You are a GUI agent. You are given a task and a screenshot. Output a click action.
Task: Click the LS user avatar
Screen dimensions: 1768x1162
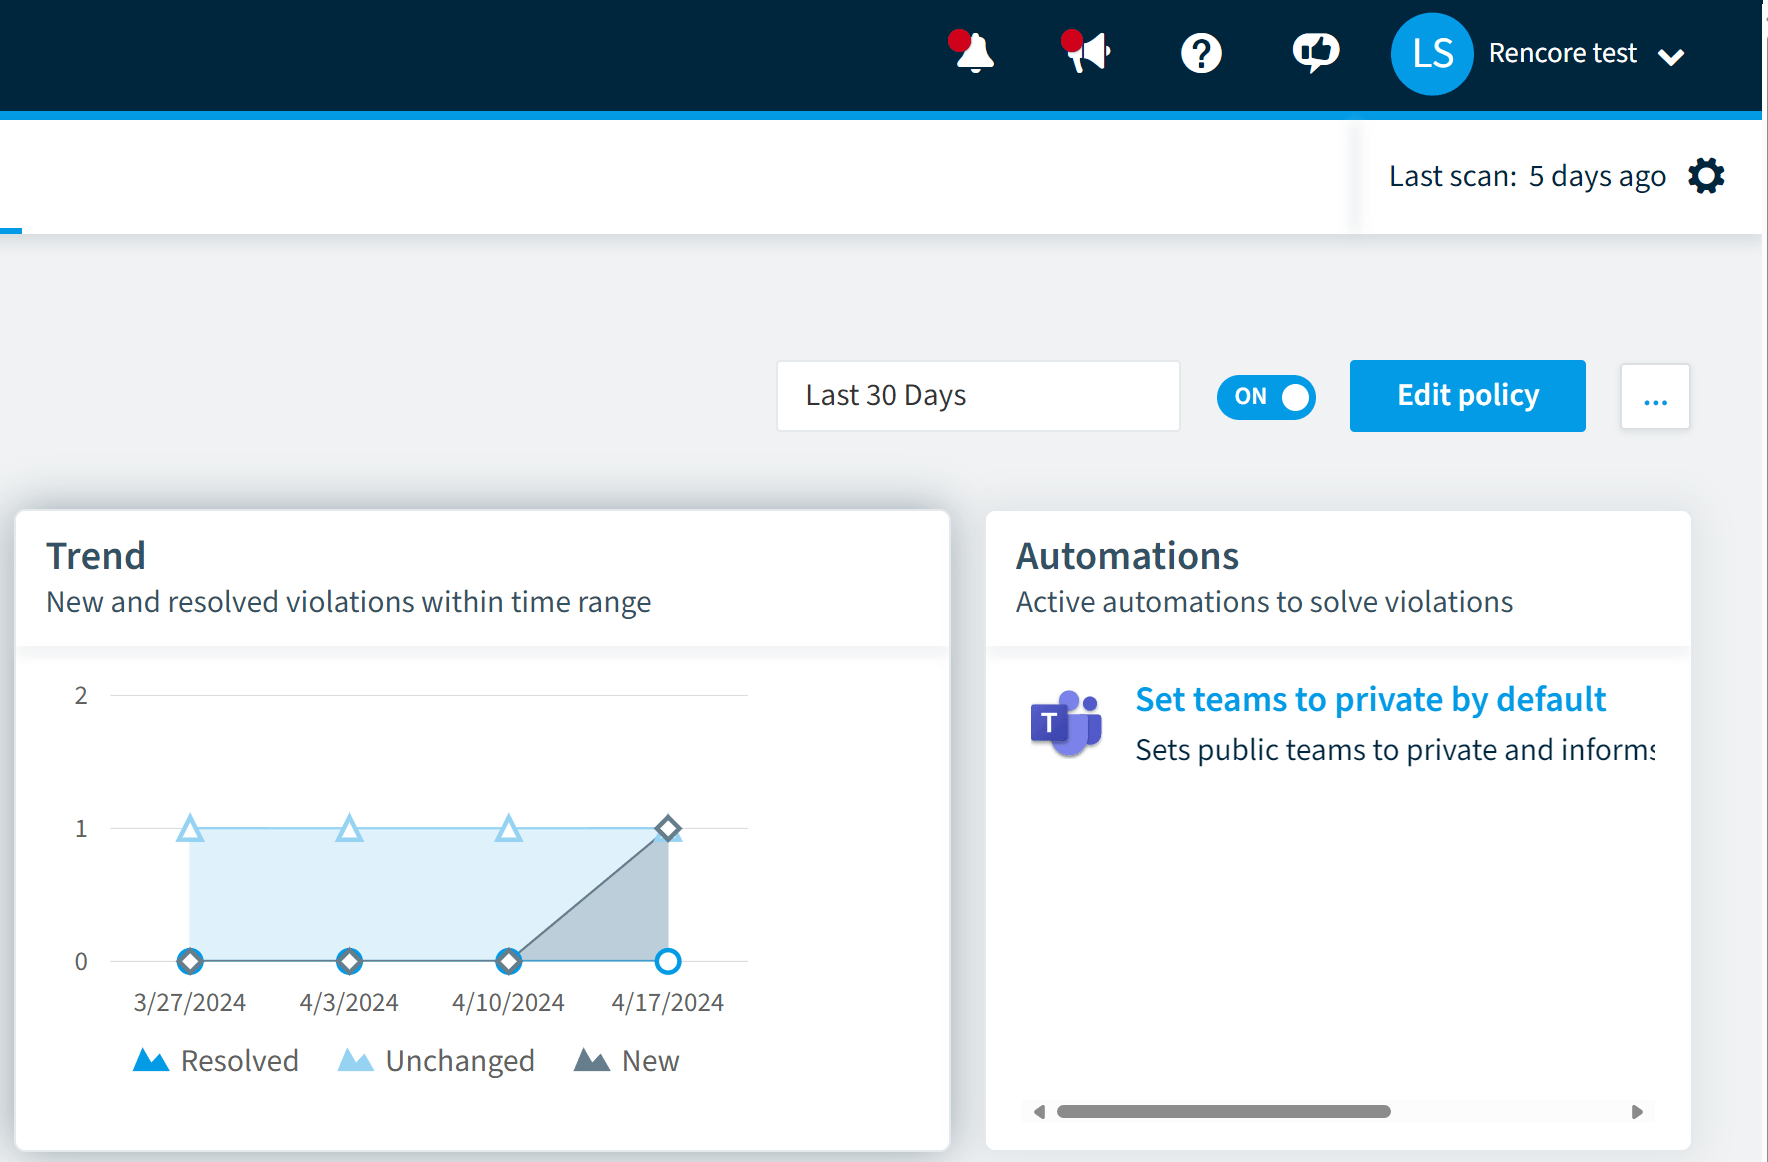1431,54
